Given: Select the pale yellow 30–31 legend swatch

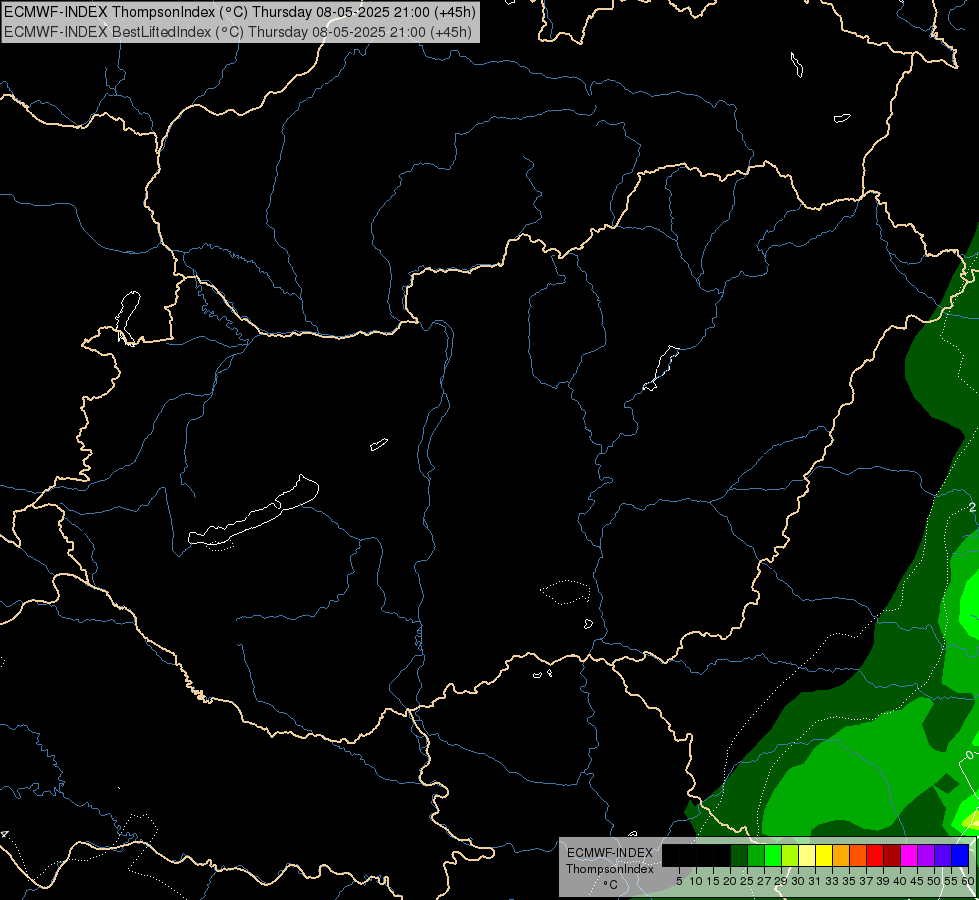Looking at the screenshot, I should (807, 855).
